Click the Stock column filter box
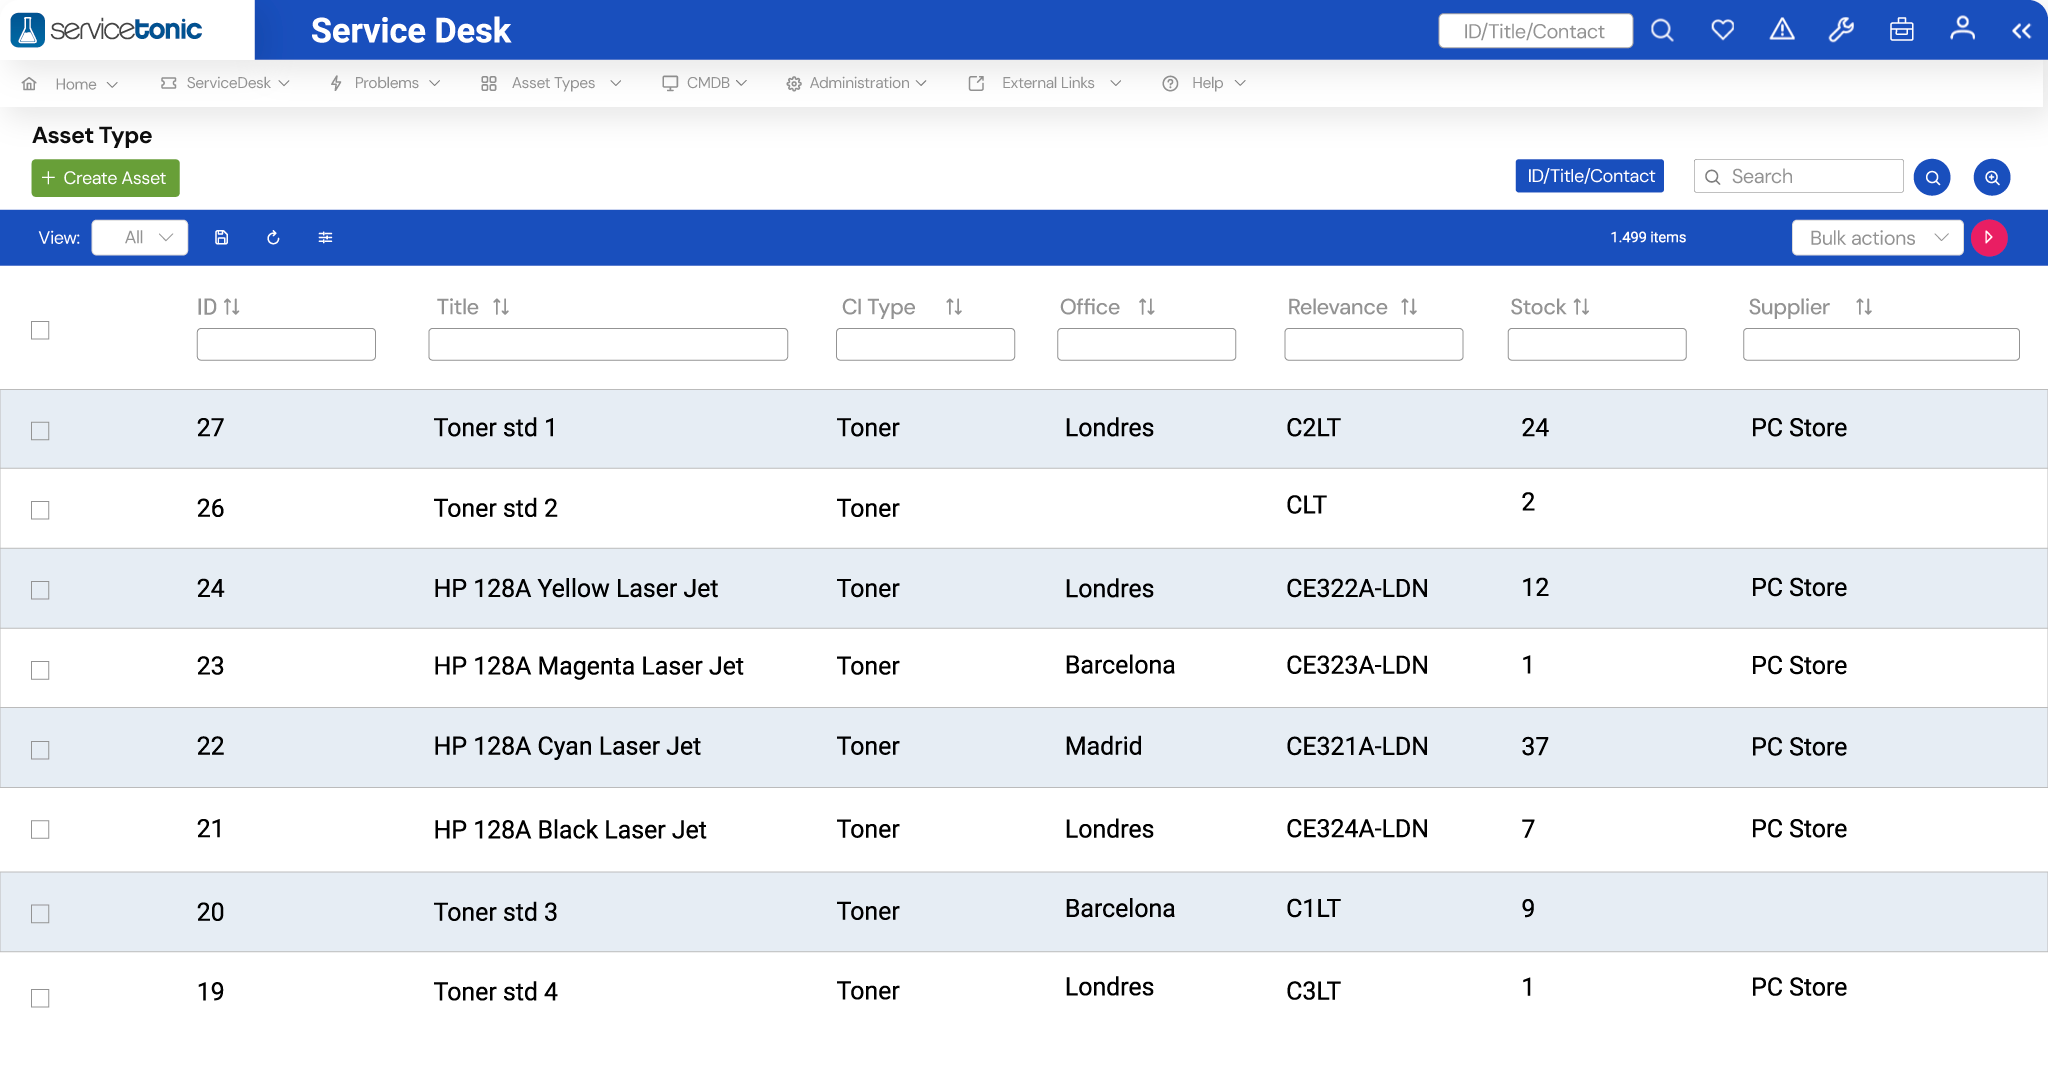The image size is (2048, 1080). coord(1597,344)
